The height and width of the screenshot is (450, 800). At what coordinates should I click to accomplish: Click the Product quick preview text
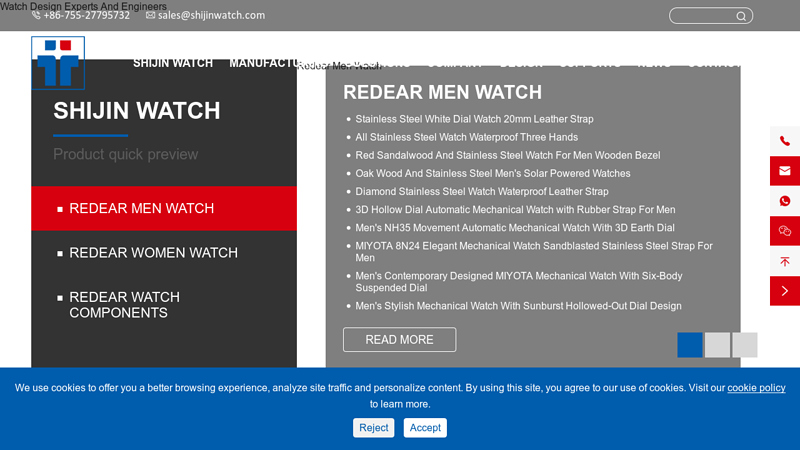[126, 154]
